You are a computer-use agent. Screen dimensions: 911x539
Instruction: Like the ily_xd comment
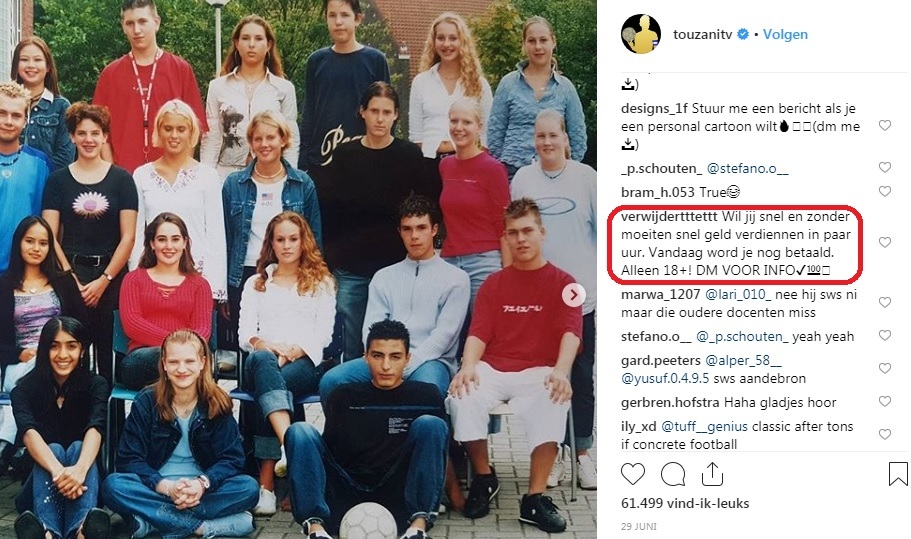884,434
